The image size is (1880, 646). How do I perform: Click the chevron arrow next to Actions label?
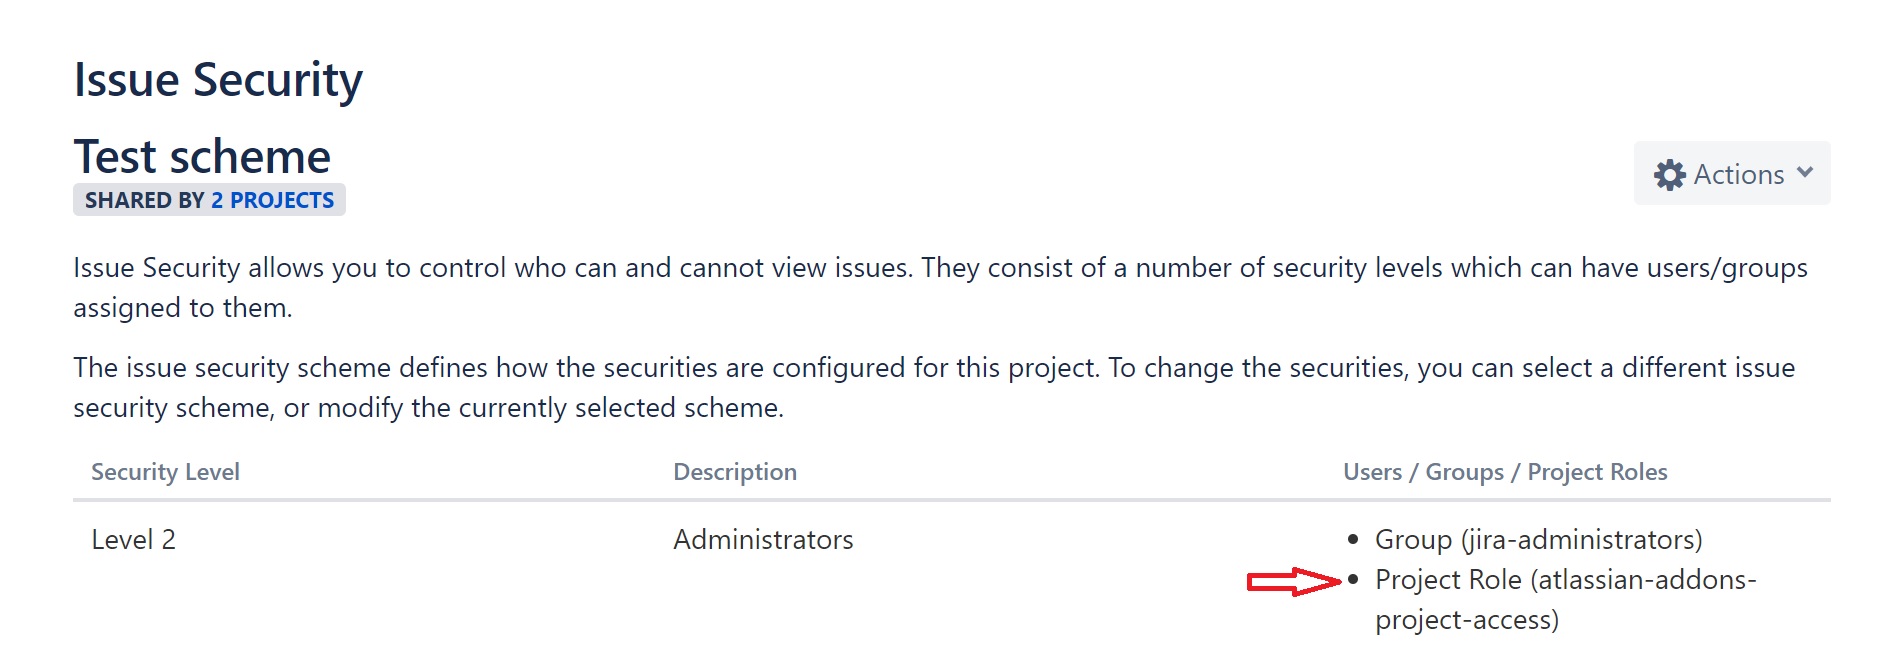pyautogui.click(x=1806, y=172)
